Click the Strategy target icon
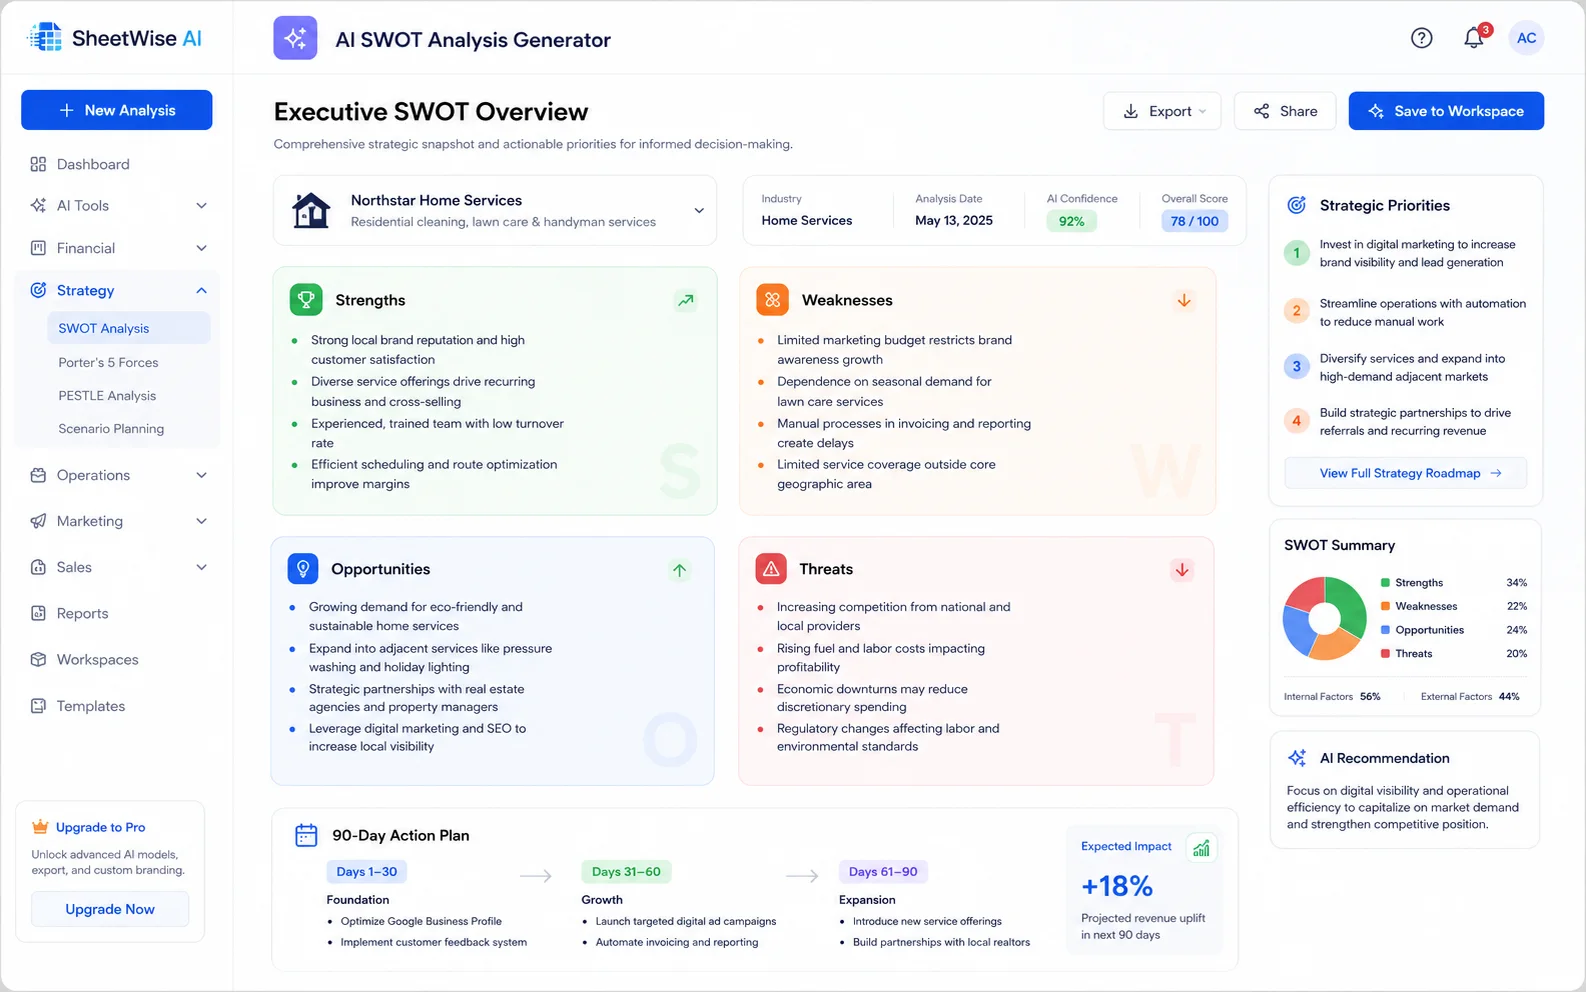This screenshot has width=1586, height=992. pyautogui.click(x=38, y=290)
